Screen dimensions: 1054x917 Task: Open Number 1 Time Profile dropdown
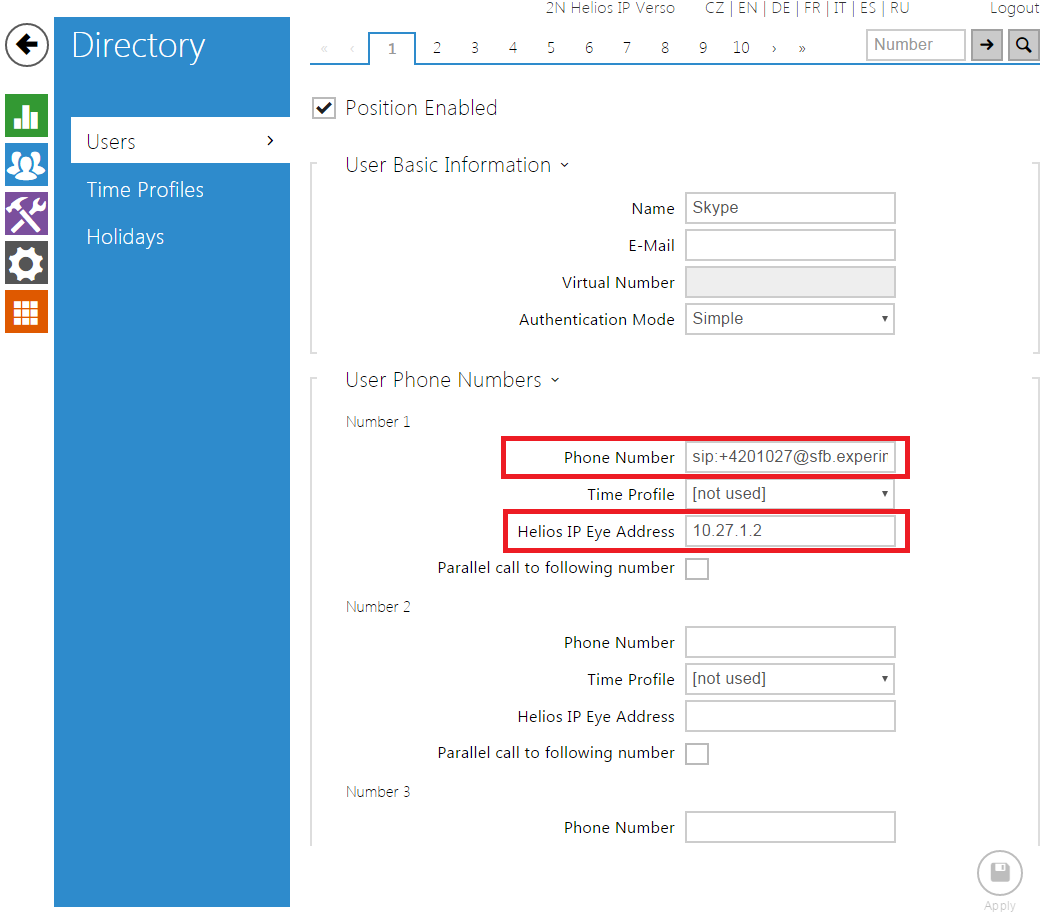pos(790,494)
